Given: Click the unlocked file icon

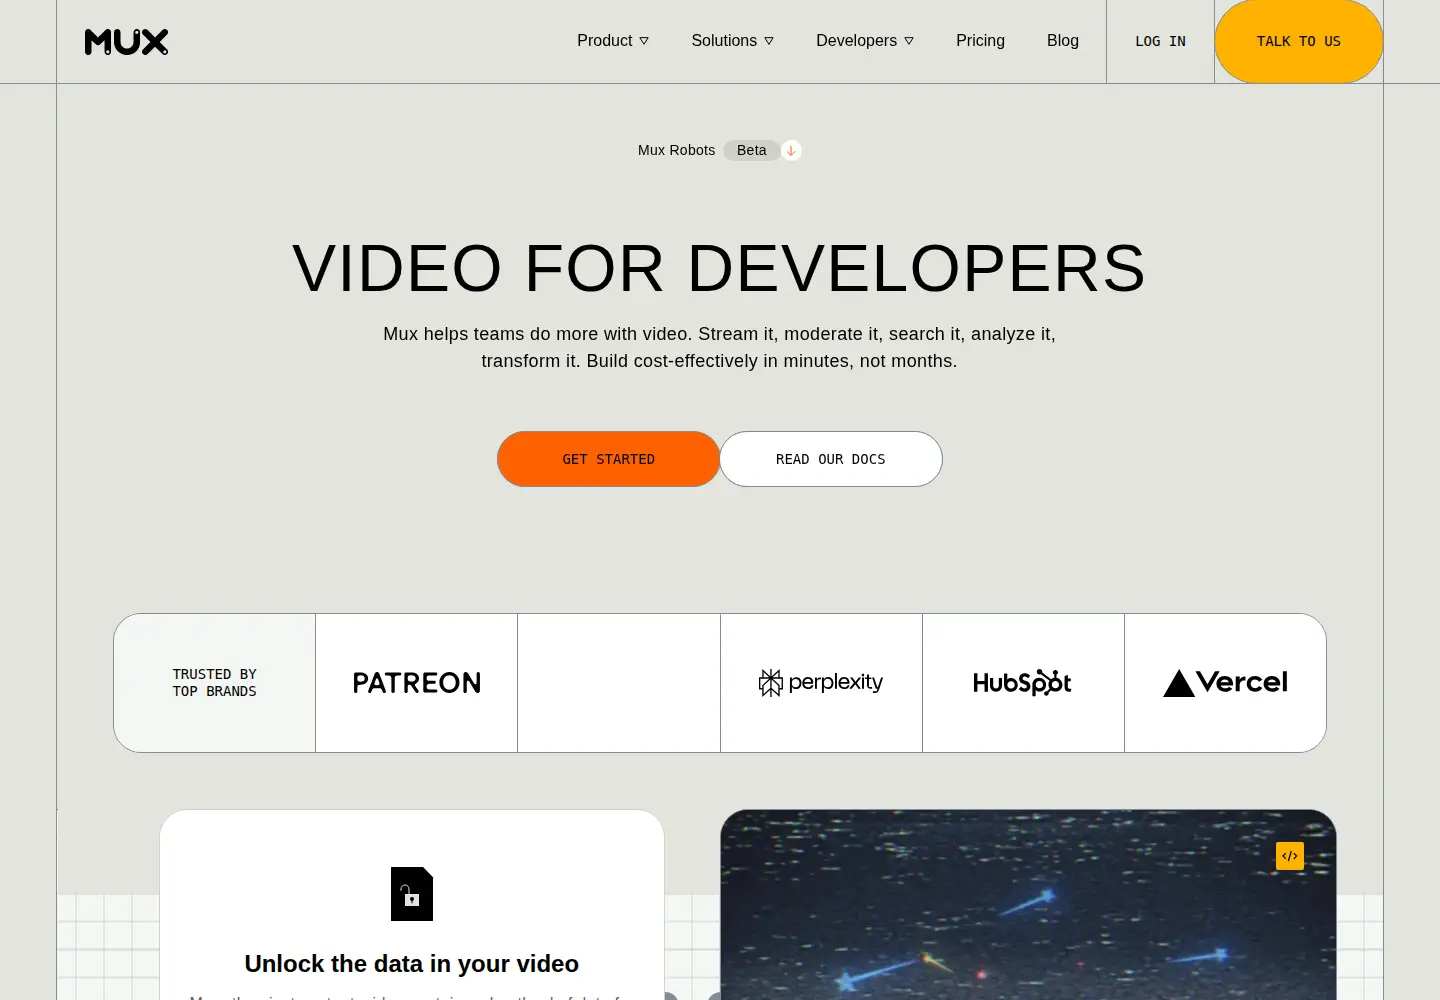Looking at the screenshot, I should 412,894.
